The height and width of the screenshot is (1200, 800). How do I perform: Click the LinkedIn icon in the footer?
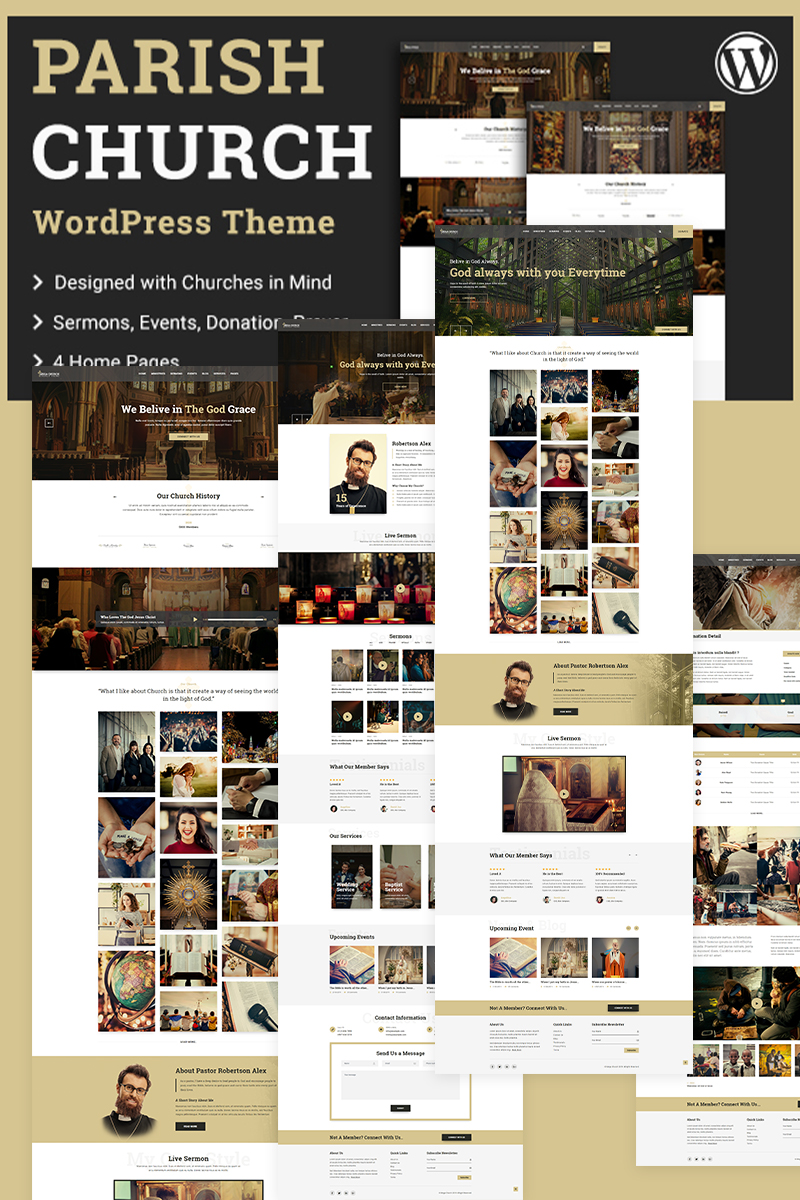(x=514, y=1066)
